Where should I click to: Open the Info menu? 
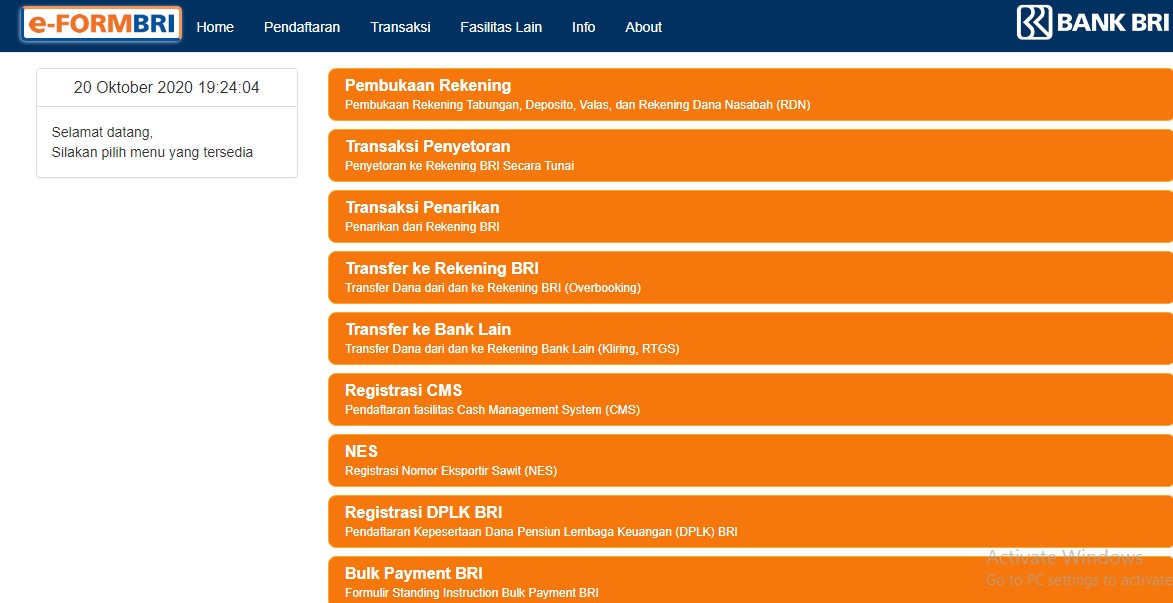[584, 27]
